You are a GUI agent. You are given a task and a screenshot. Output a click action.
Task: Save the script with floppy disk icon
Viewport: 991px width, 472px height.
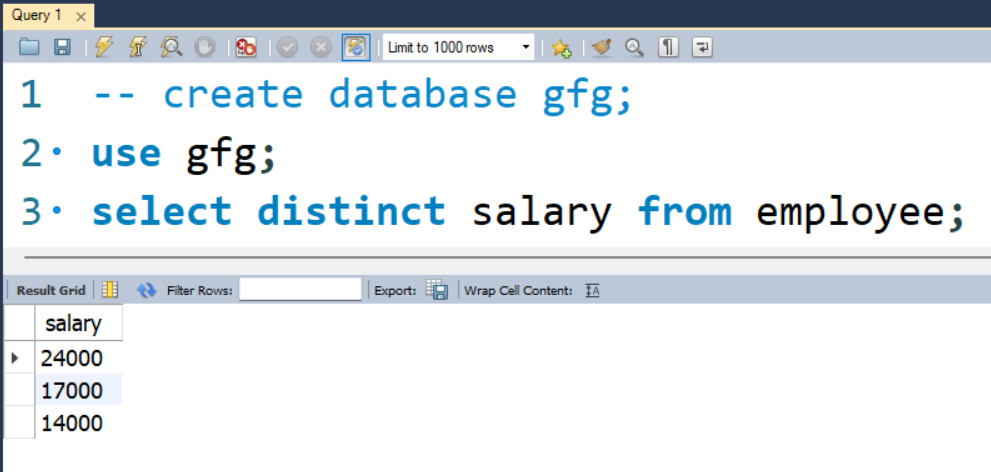click(62, 47)
